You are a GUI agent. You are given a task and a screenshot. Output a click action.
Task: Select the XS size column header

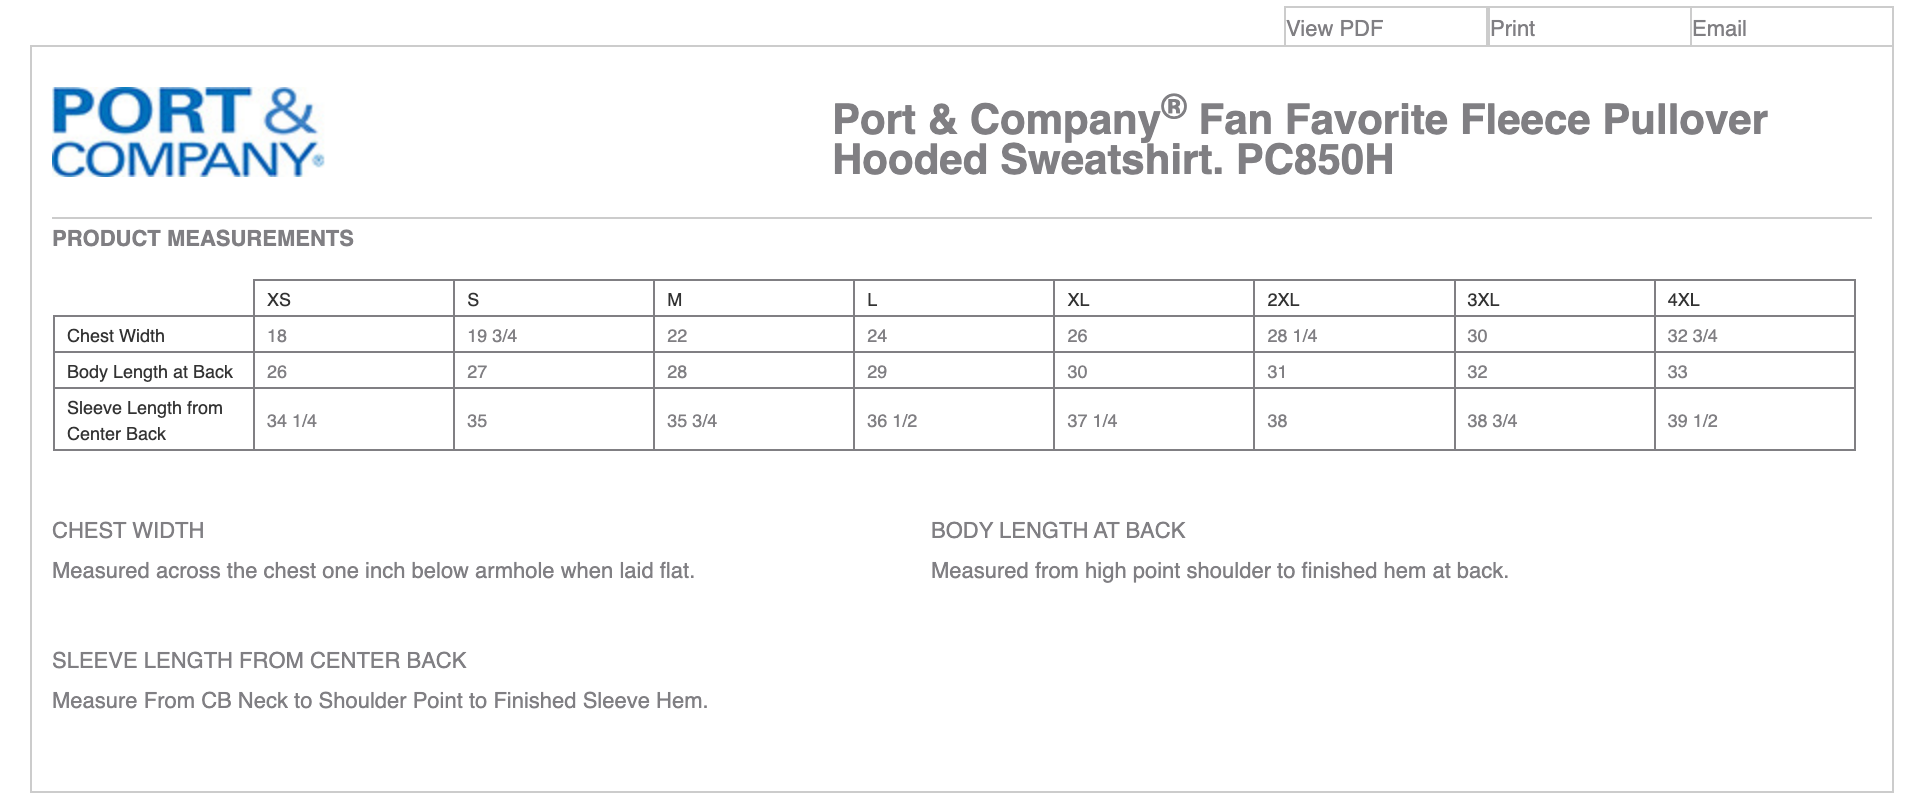[279, 299]
